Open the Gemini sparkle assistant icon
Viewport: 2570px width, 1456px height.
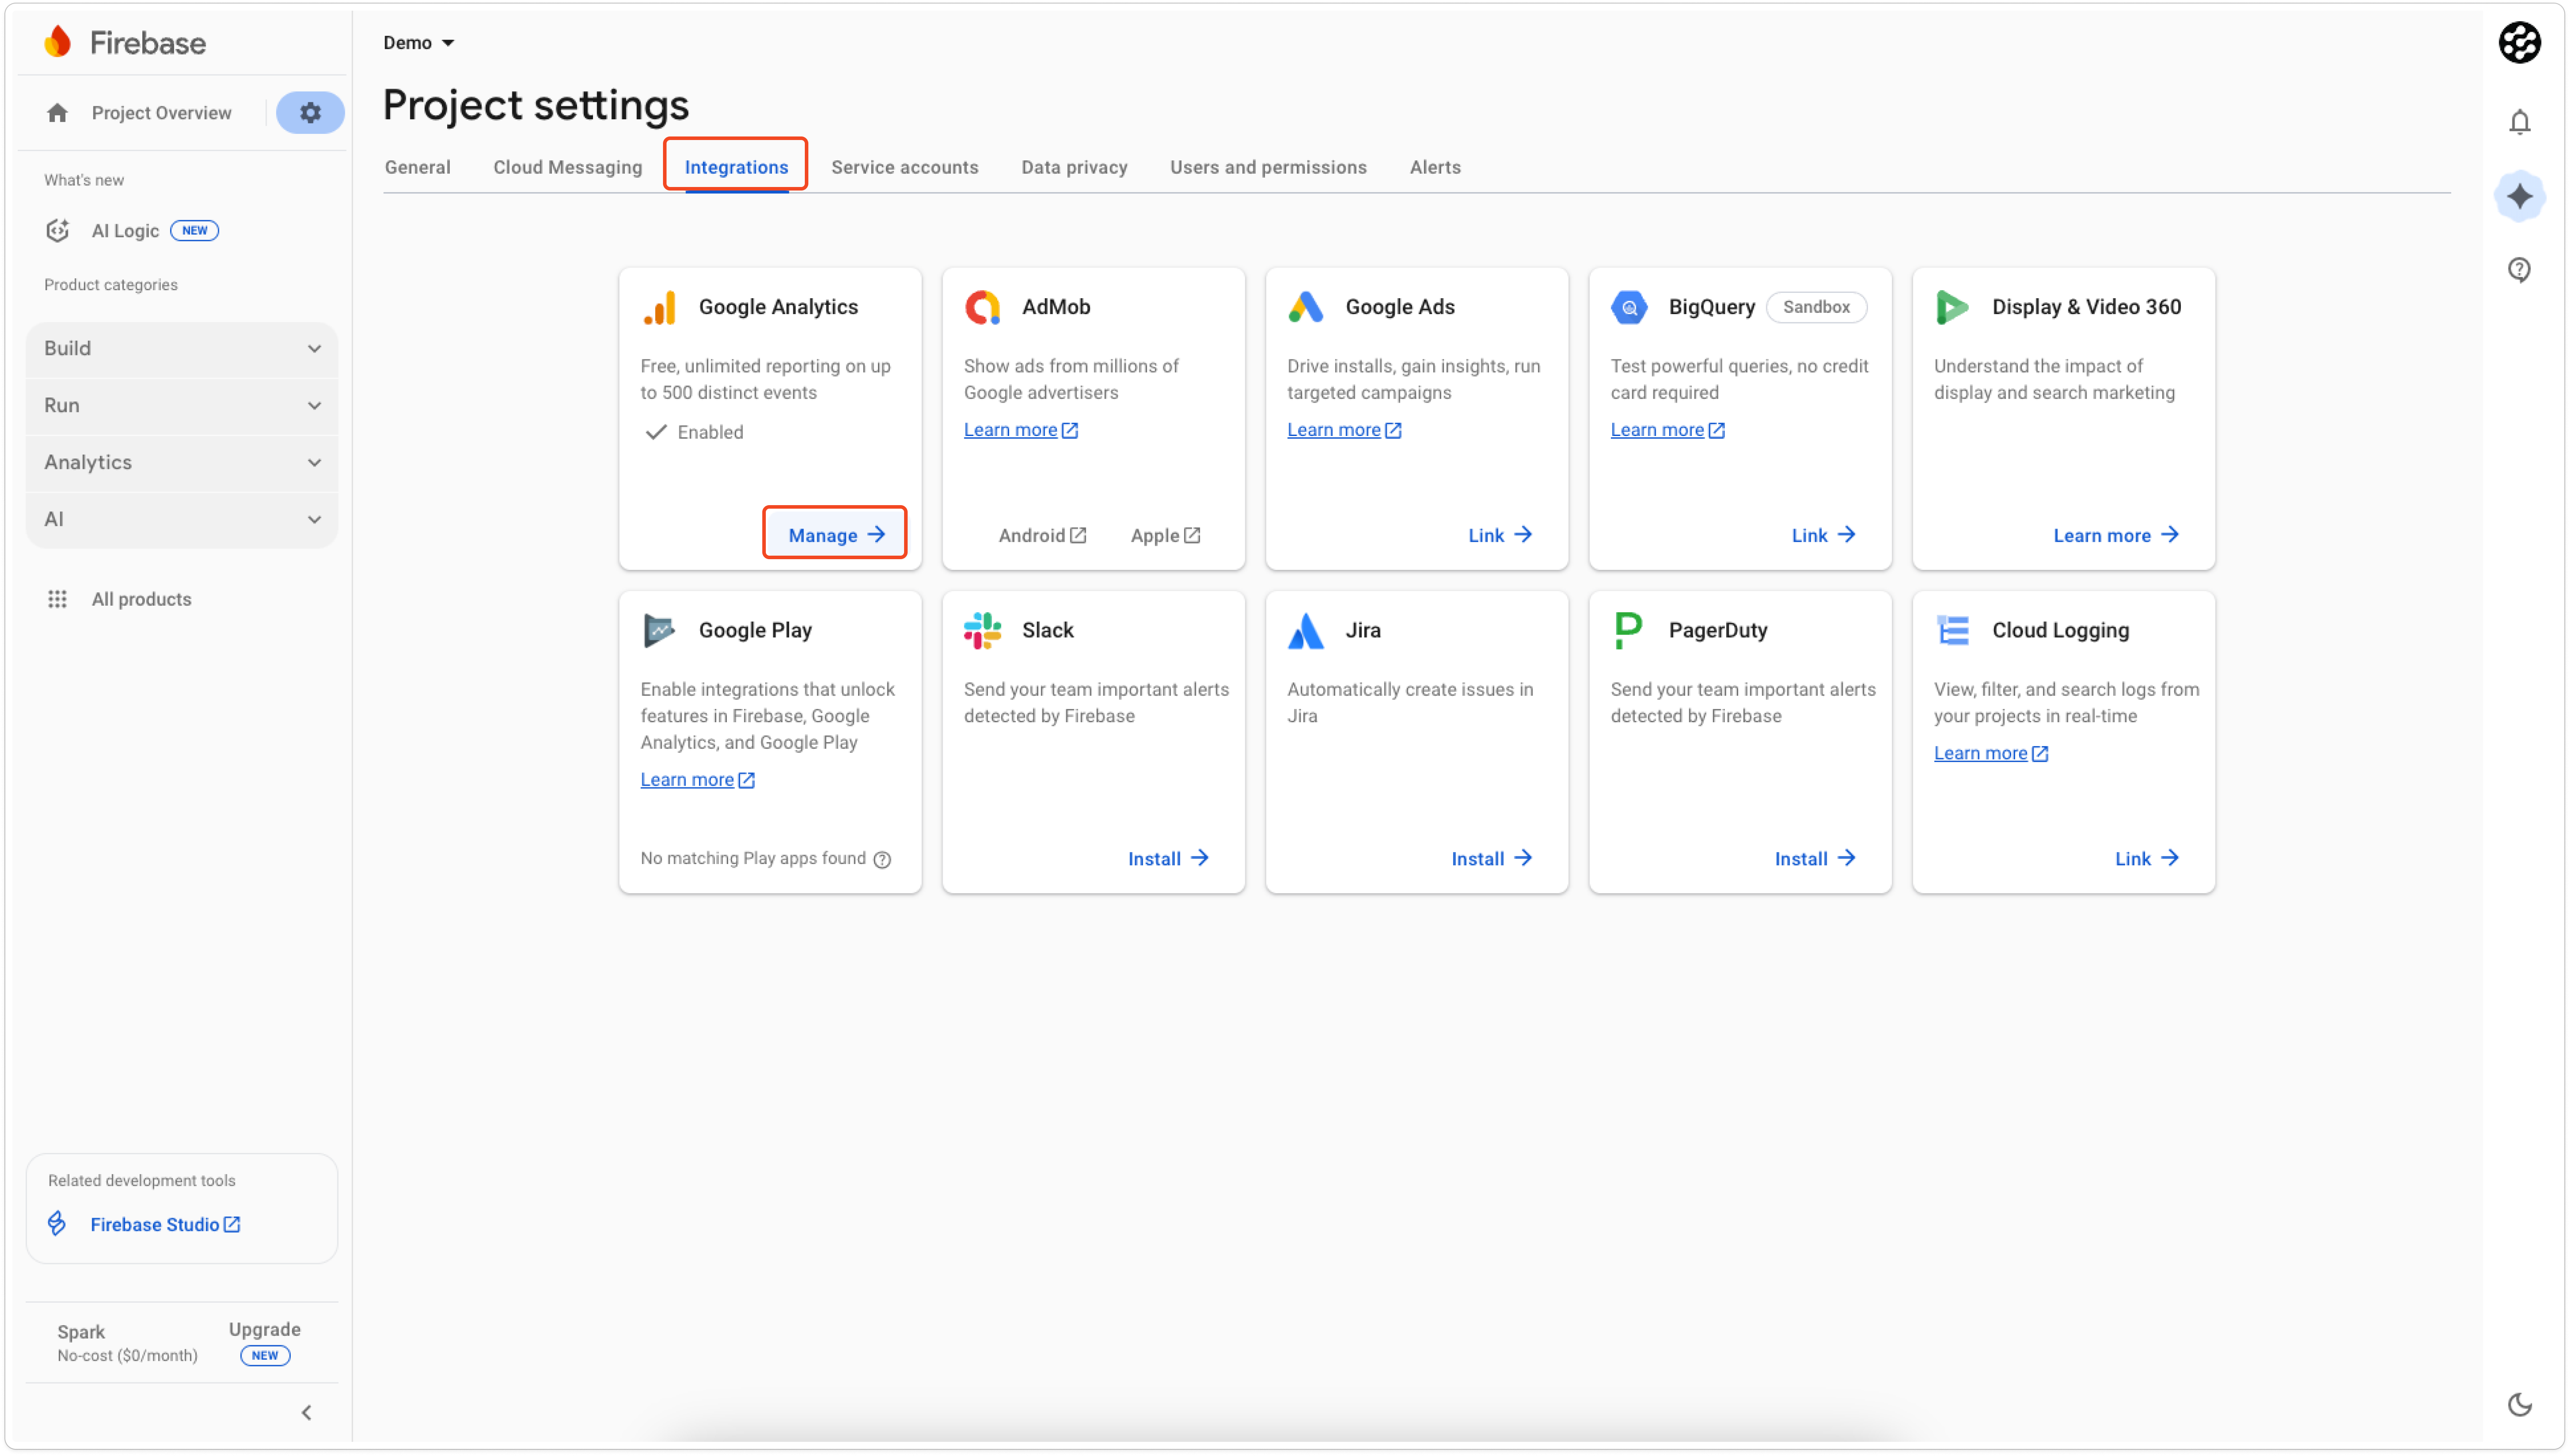coord(2519,196)
